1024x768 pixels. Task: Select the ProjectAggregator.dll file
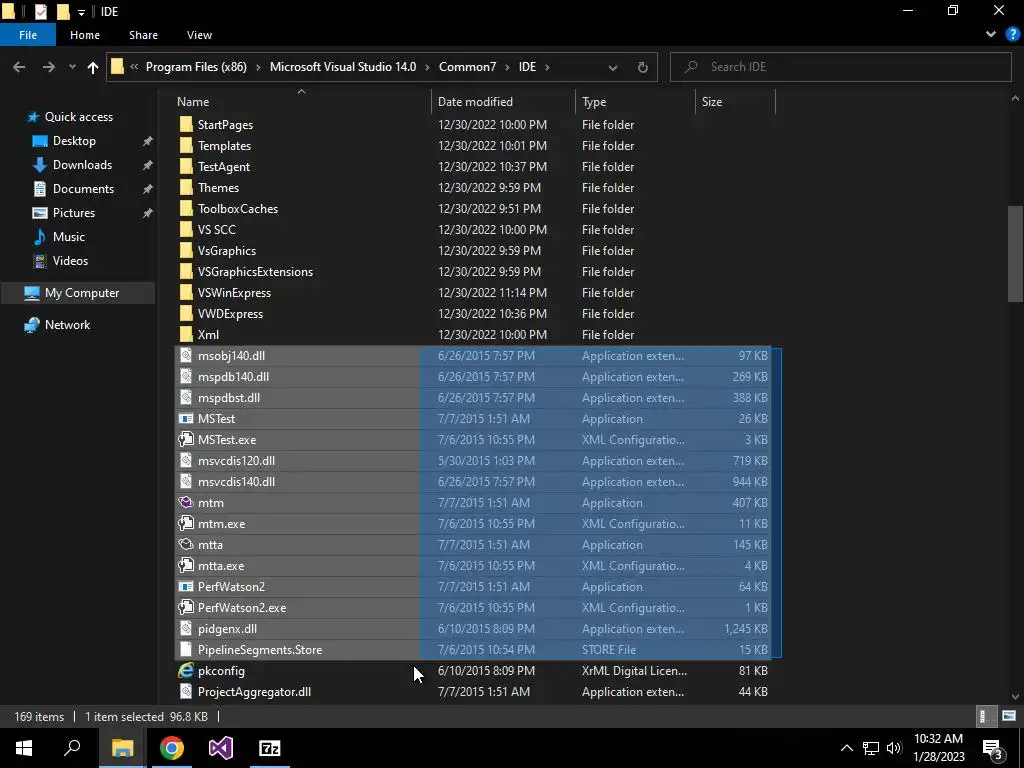[254, 692]
